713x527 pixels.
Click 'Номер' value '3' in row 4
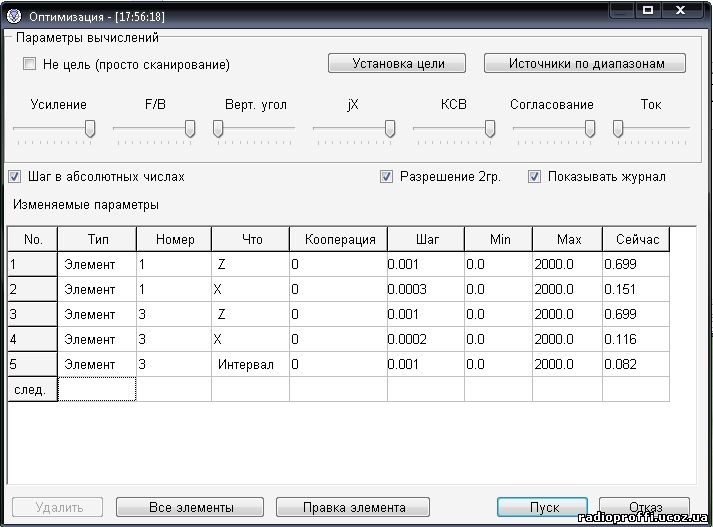click(174, 339)
